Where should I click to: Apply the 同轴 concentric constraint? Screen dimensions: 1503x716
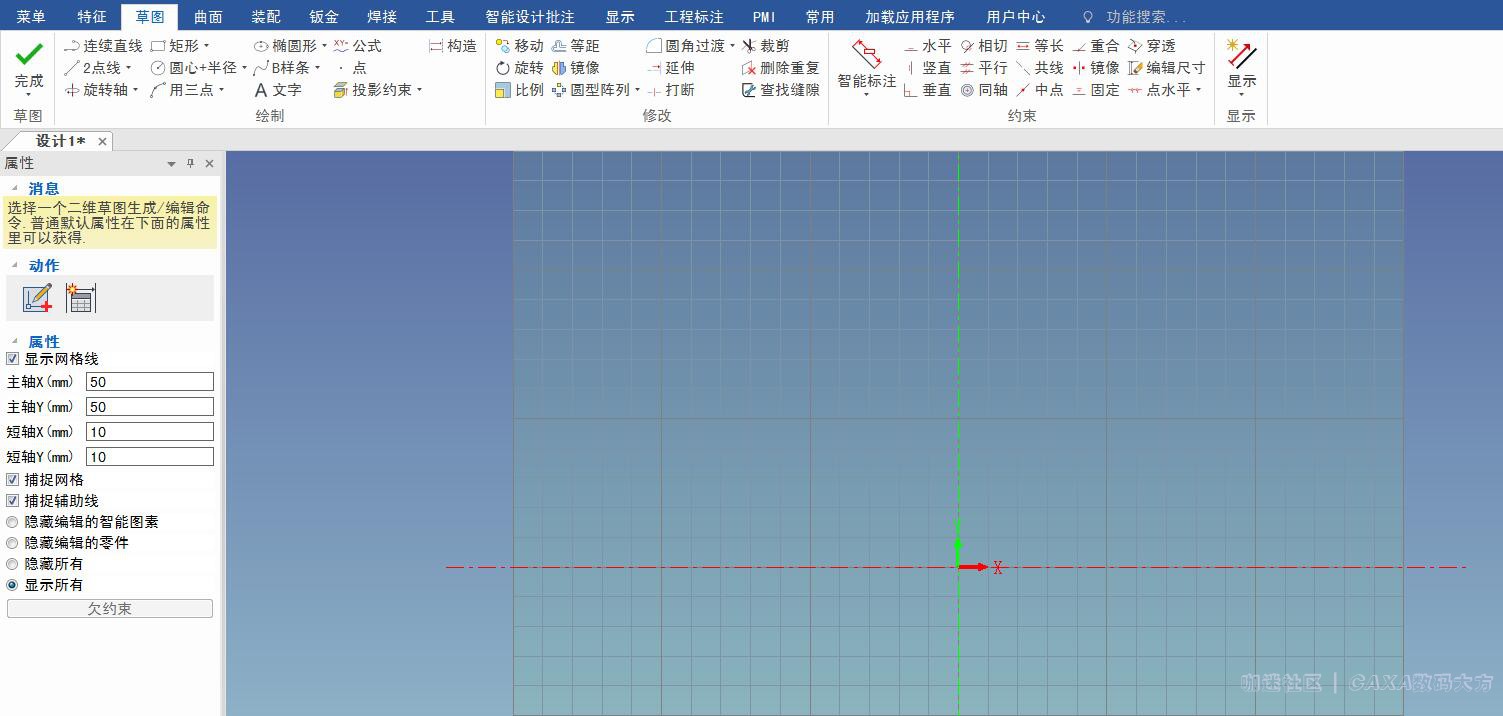coord(983,90)
